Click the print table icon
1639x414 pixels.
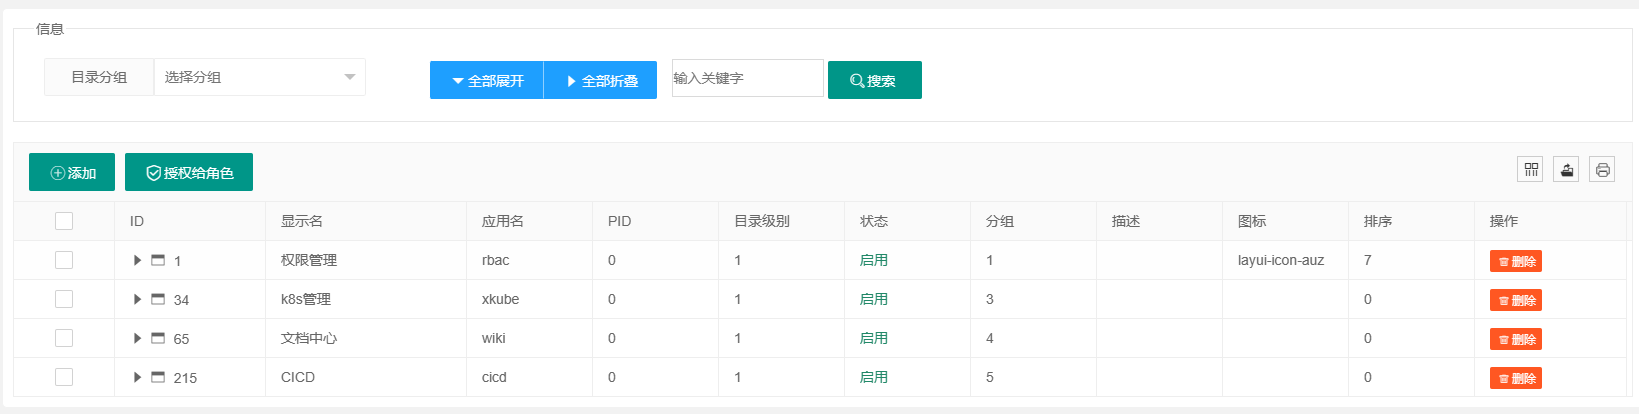(1602, 170)
